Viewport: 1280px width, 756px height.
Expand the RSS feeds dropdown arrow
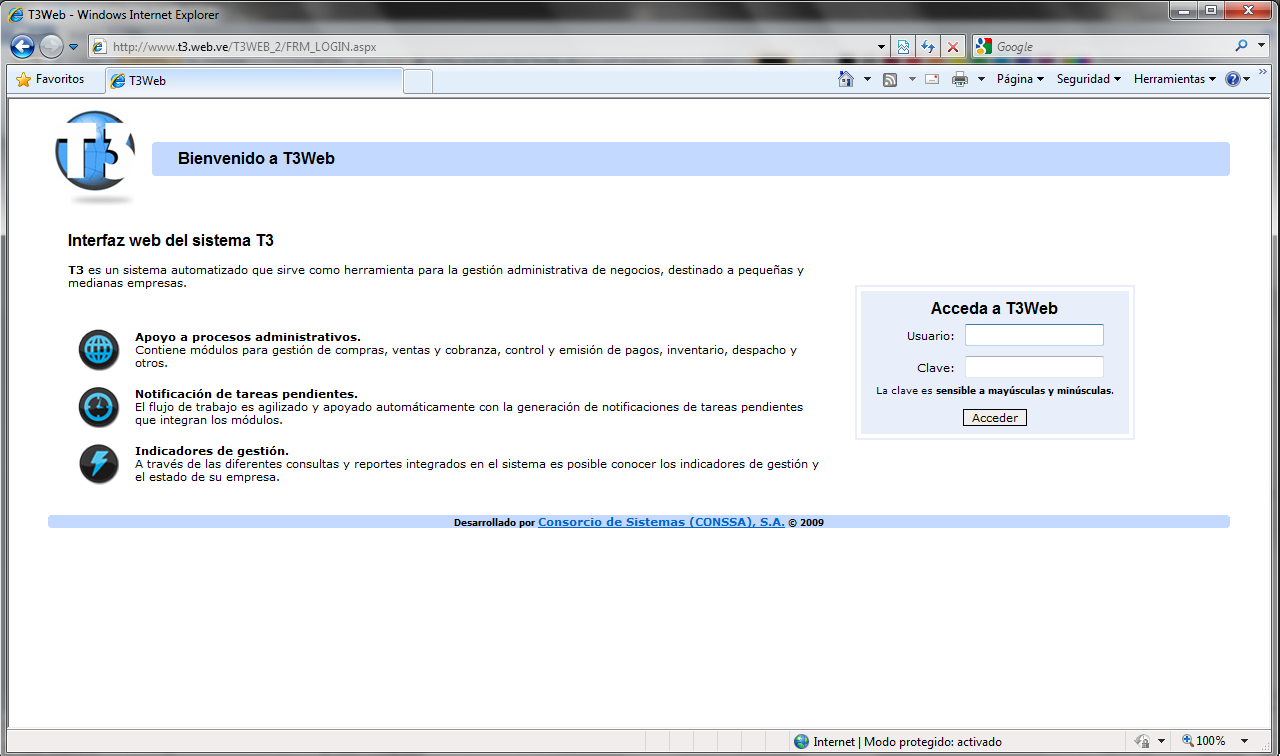point(912,79)
